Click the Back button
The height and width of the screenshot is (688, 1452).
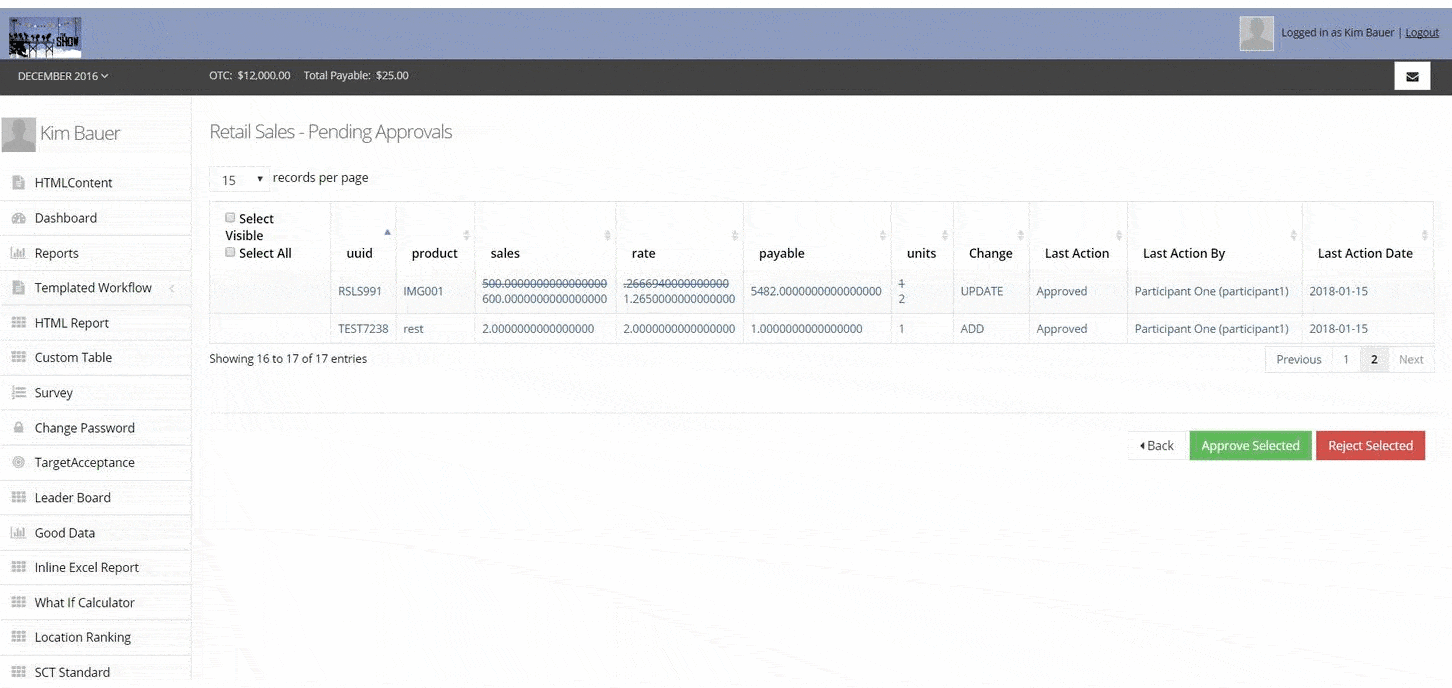[x=1157, y=446]
